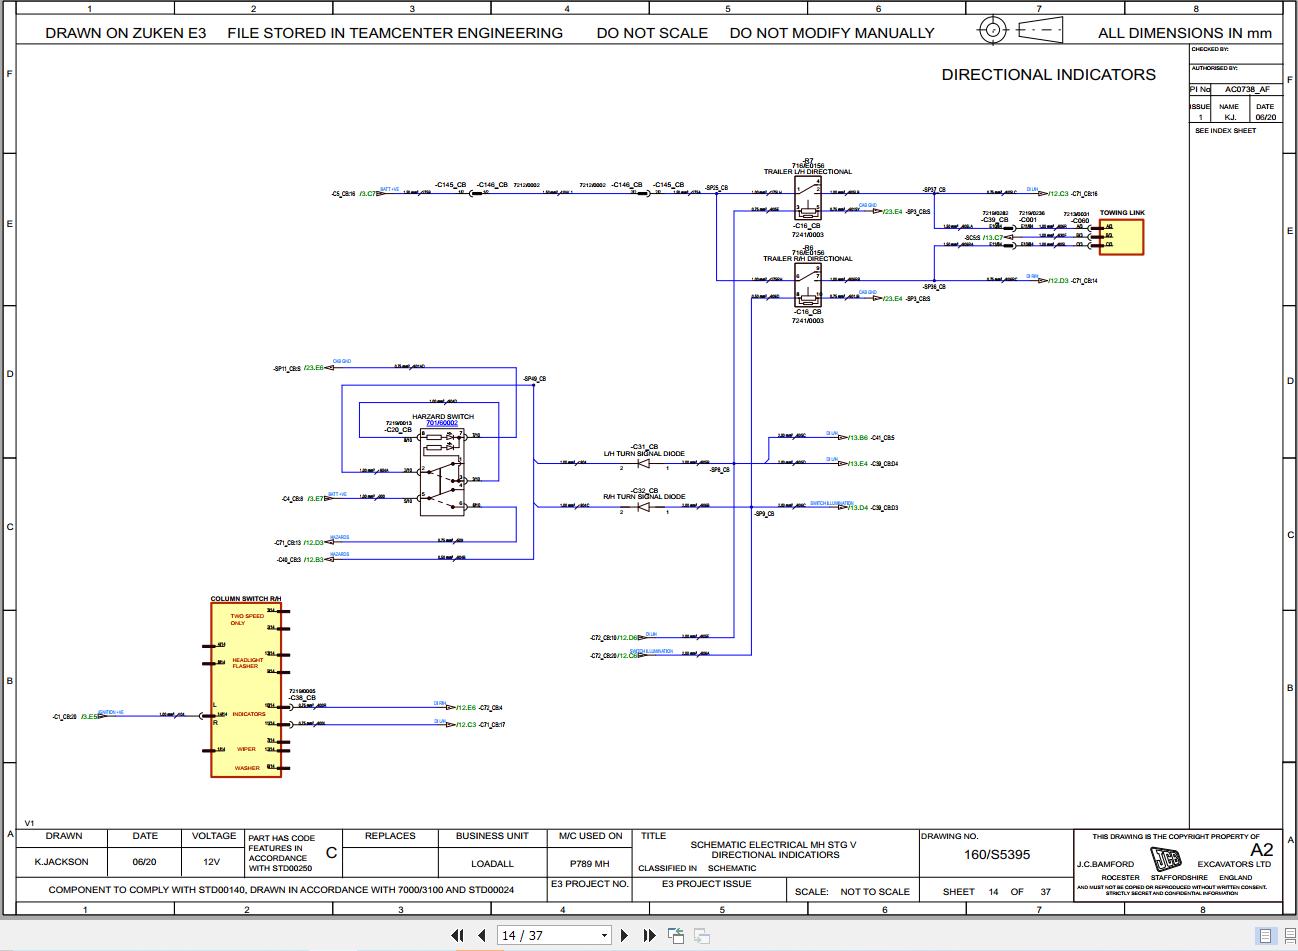
Task: Click the /13.E4 reference near -C39_CB:D4
Action: click(x=857, y=464)
